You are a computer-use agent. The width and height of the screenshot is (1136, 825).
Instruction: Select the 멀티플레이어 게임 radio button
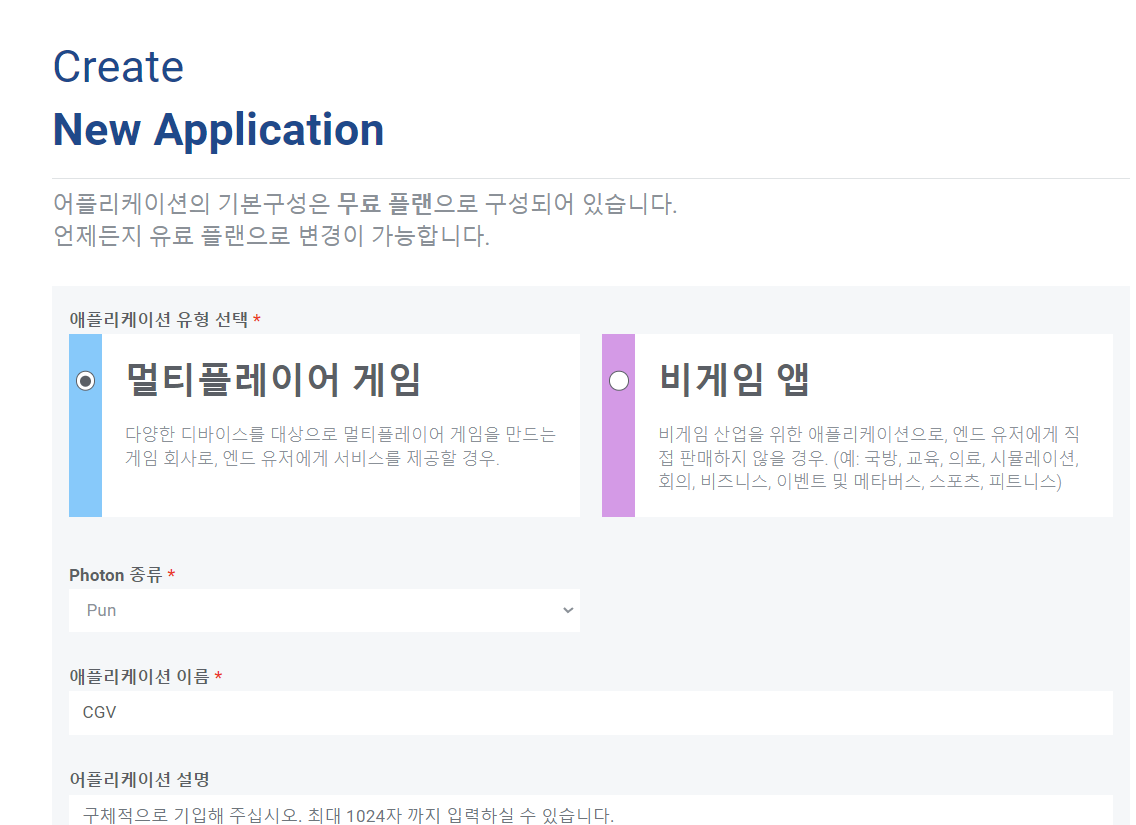(x=85, y=380)
